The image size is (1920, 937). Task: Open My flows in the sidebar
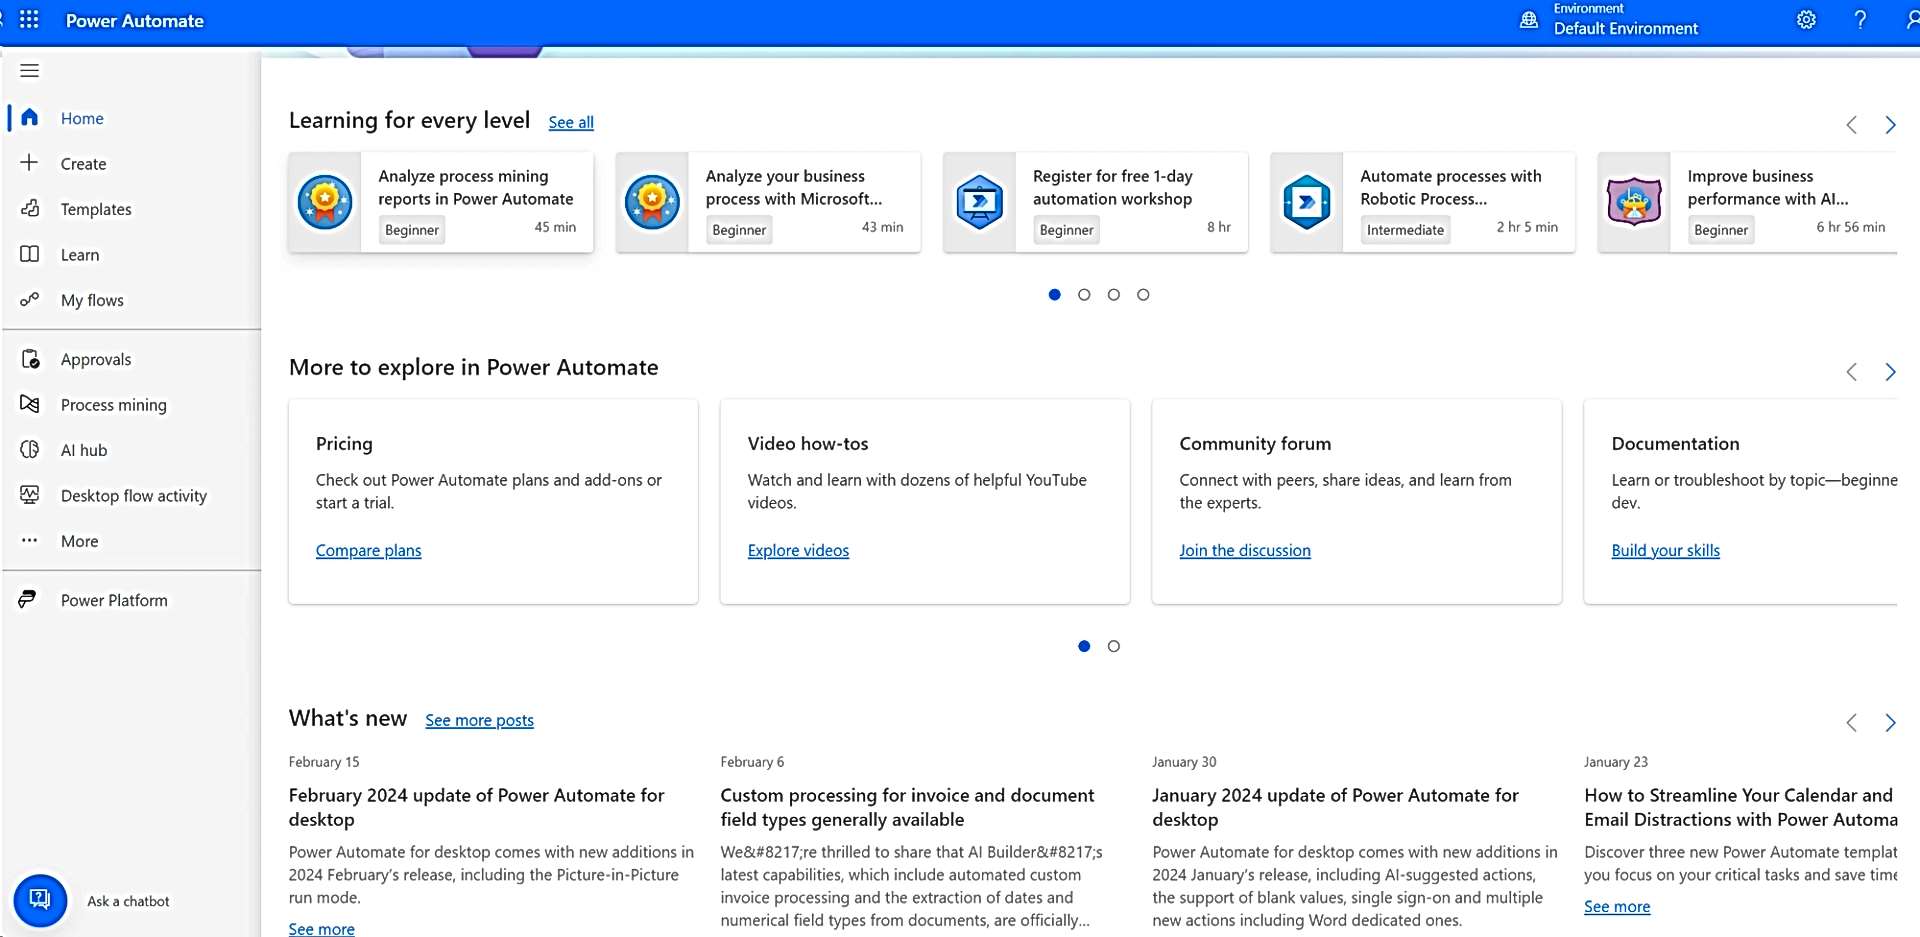tap(92, 300)
